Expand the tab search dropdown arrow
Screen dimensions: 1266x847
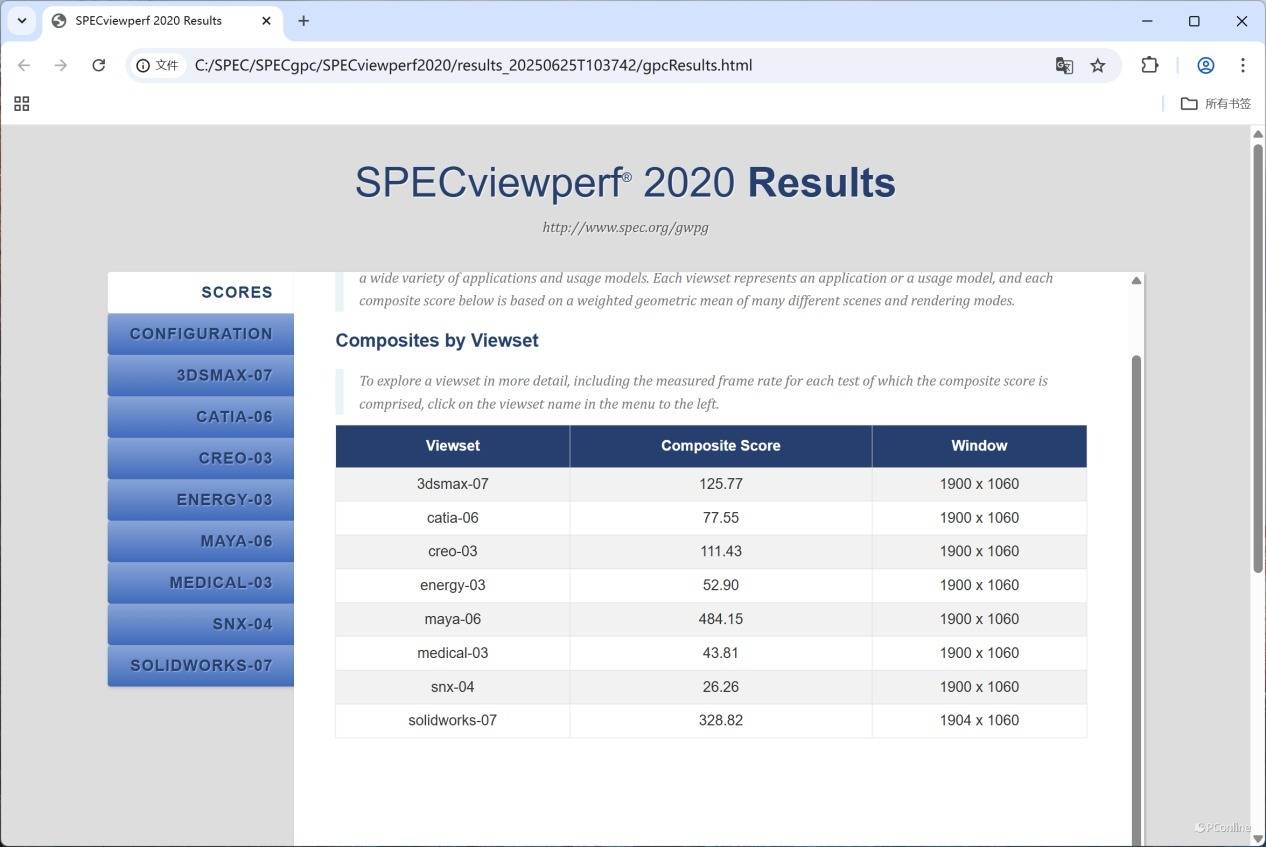coord(21,20)
